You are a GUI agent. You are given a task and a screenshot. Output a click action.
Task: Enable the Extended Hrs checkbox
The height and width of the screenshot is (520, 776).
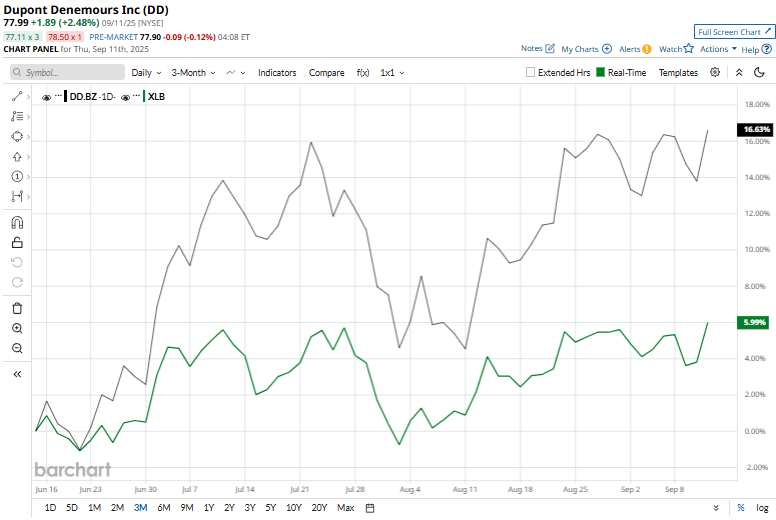coord(530,72)
